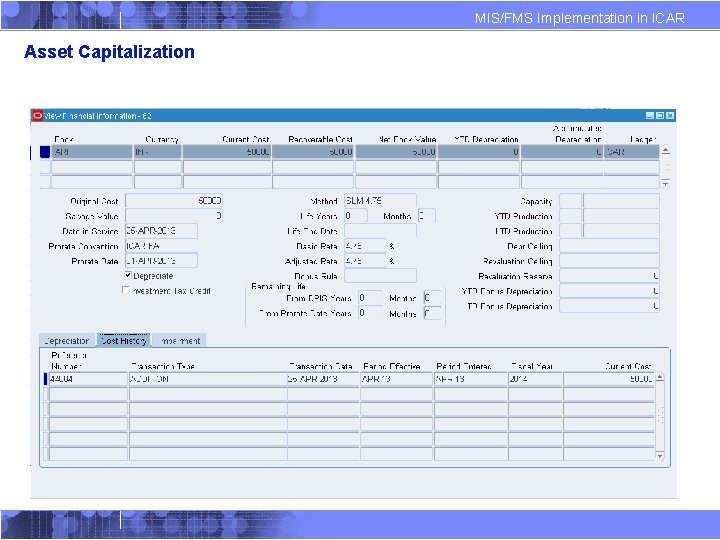The width and height of the screenshot is (720, 540).
Task: Click the Prorate Convention field
Action: (x=162, y=246)
